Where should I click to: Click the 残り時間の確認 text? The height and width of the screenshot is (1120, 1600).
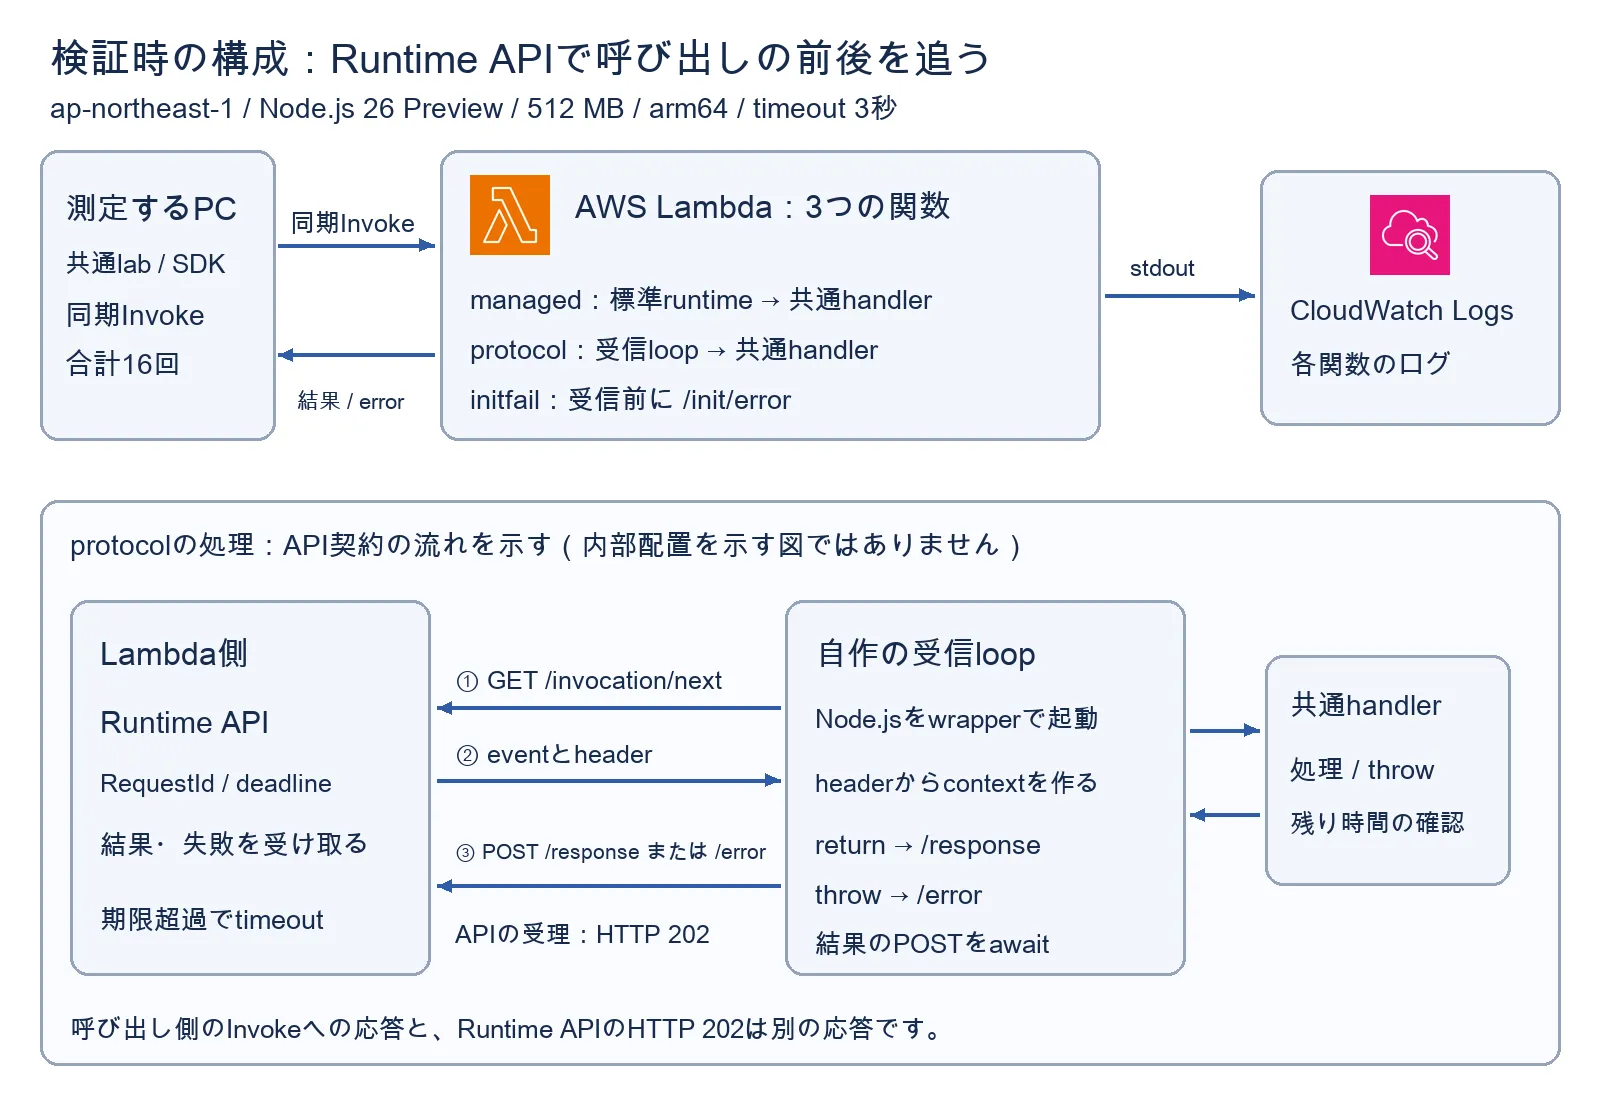click(1377, 823)
